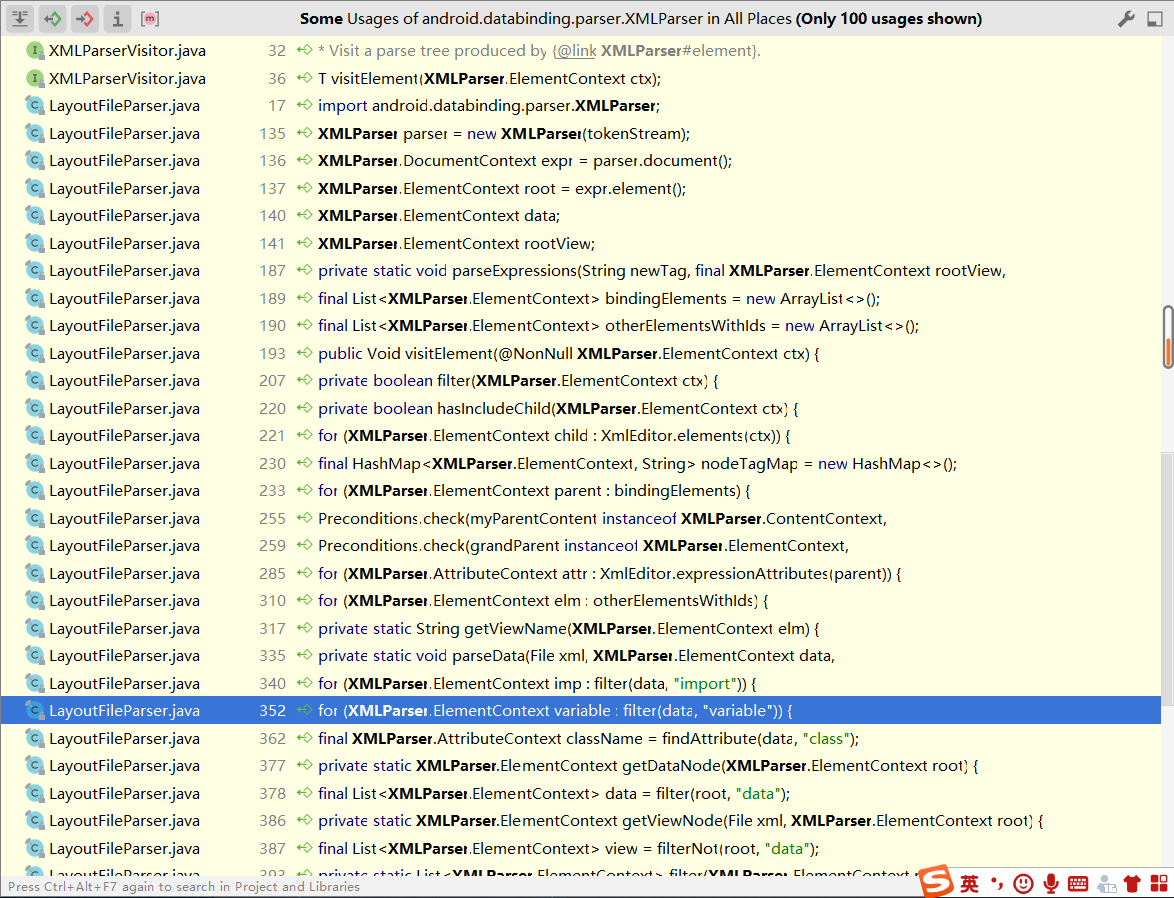Toggle the '[m]' merge usages icon

pyautogui.click(x=149, y=18)
